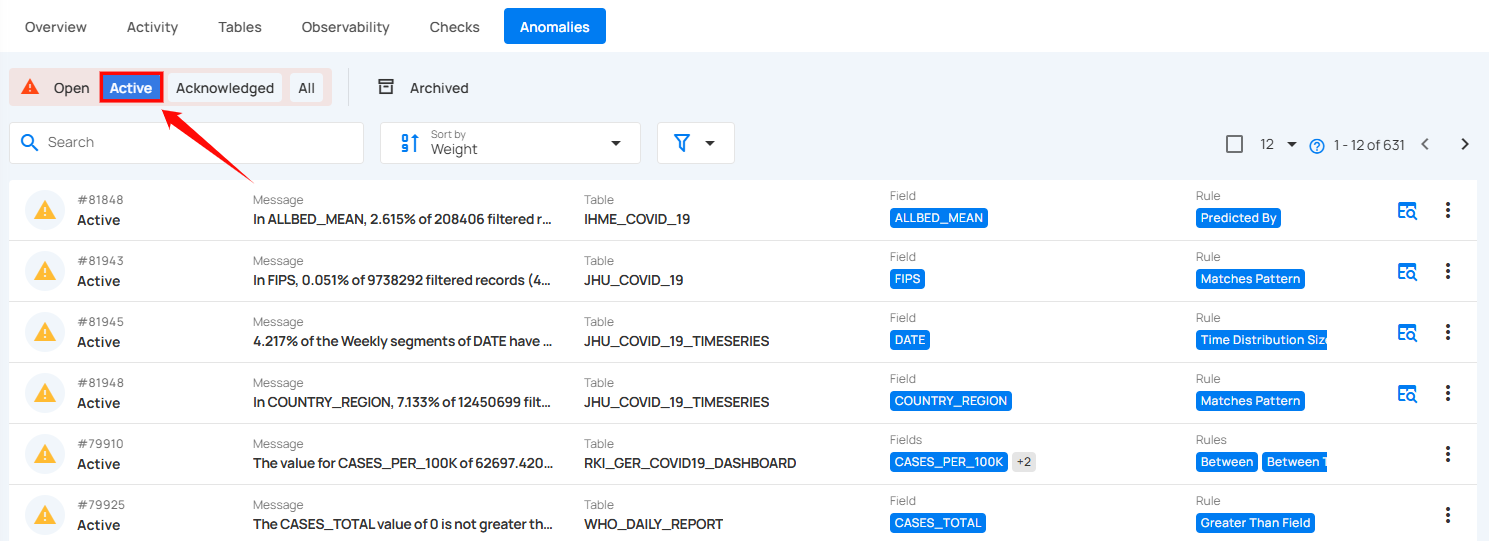The height and width of the screenshot is (541, 1489).
Task: Click the pagination help question-mark icon
Action: coord(1317,146)
